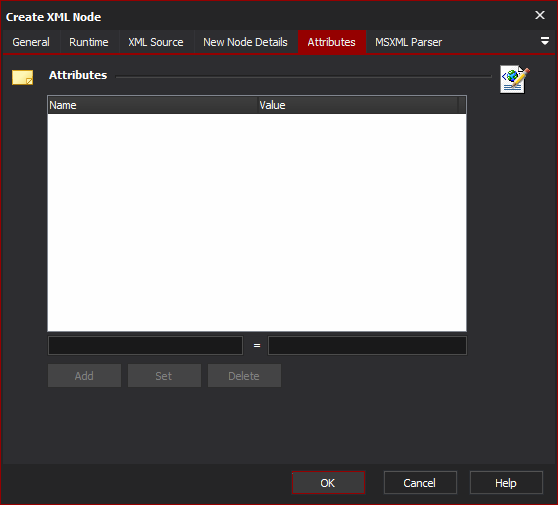Select the New Node Details tab

(x=245, y=42)
